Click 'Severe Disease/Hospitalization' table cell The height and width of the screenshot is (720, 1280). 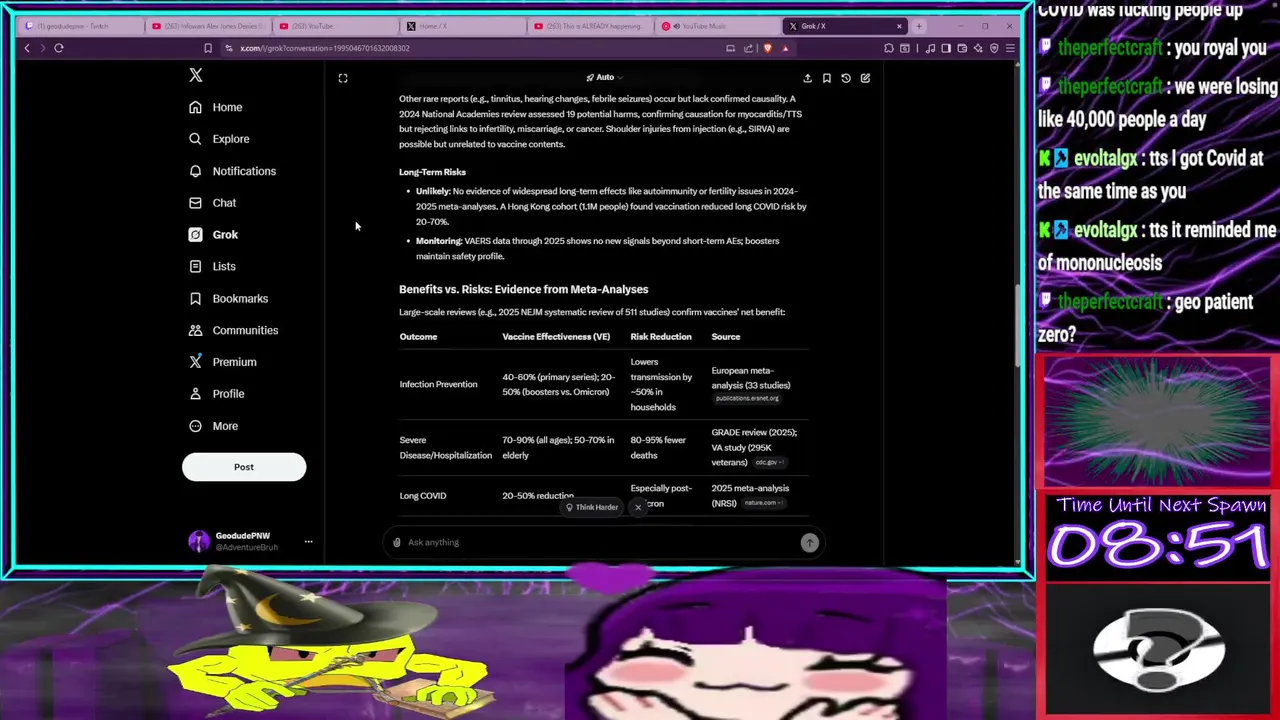pos(445,447)
